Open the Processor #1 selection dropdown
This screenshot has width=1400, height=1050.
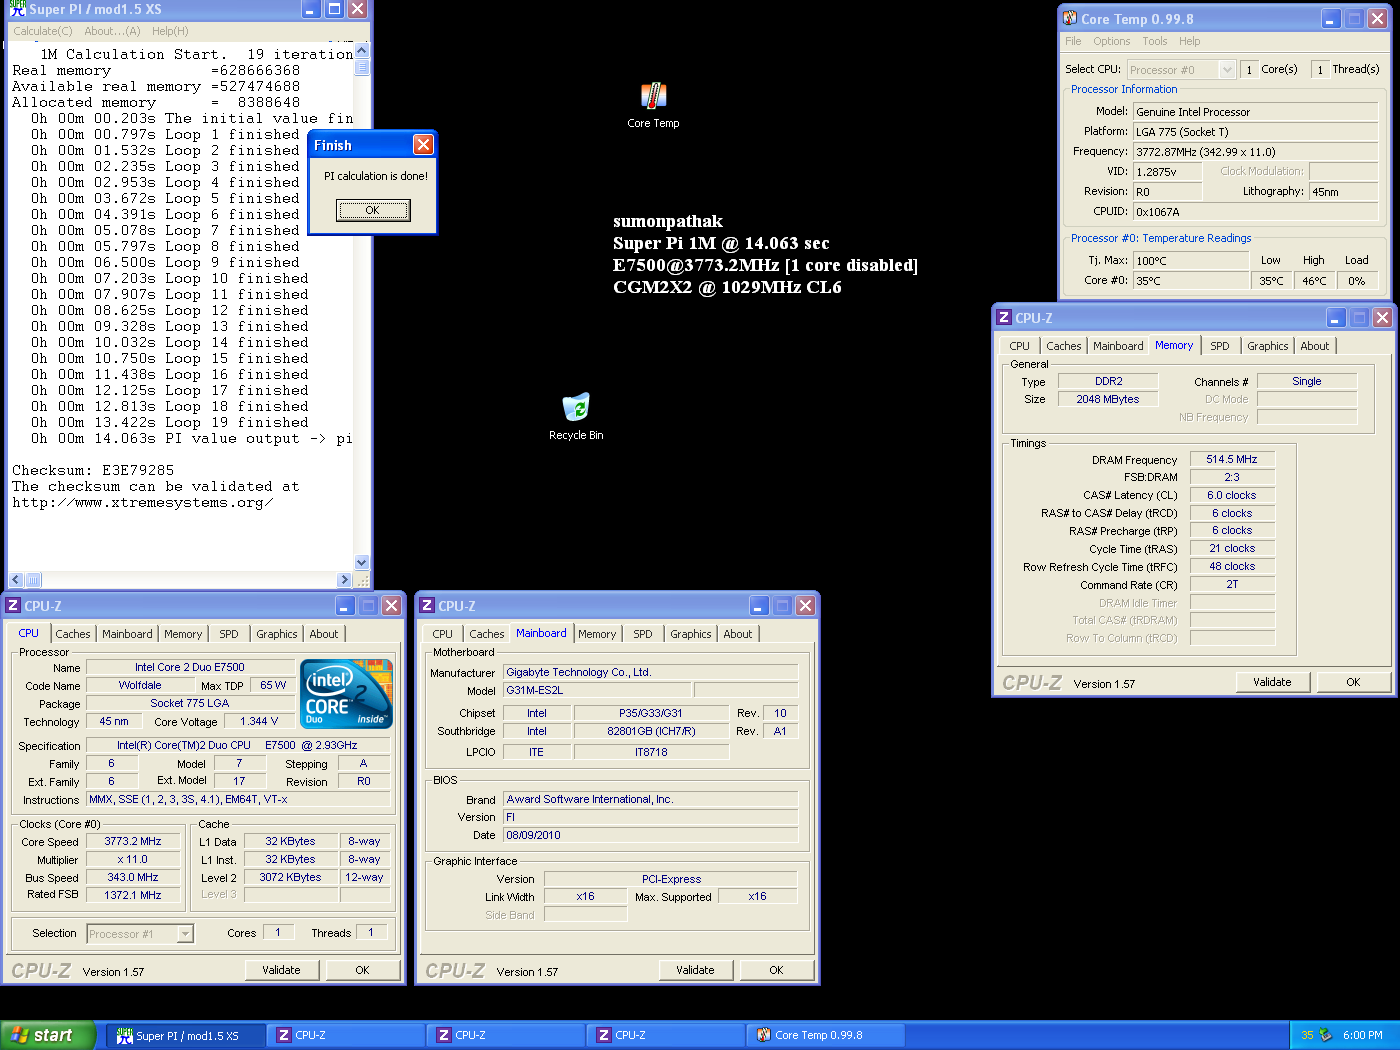(x=185, y=933)
